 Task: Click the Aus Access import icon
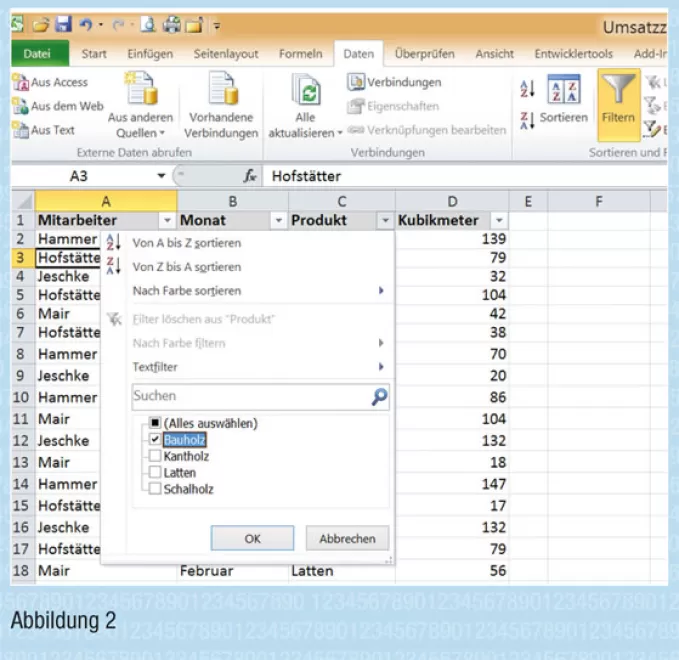20,82
